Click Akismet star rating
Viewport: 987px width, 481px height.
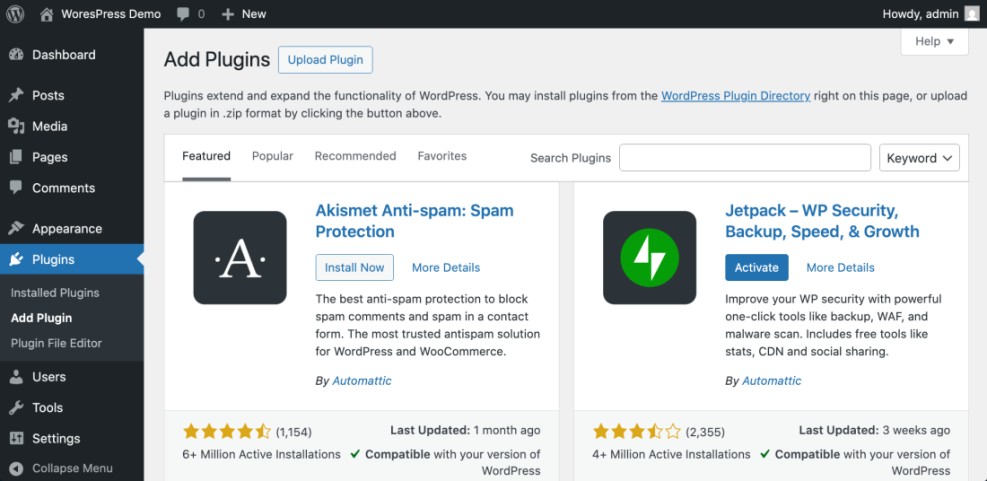(227, 432)
